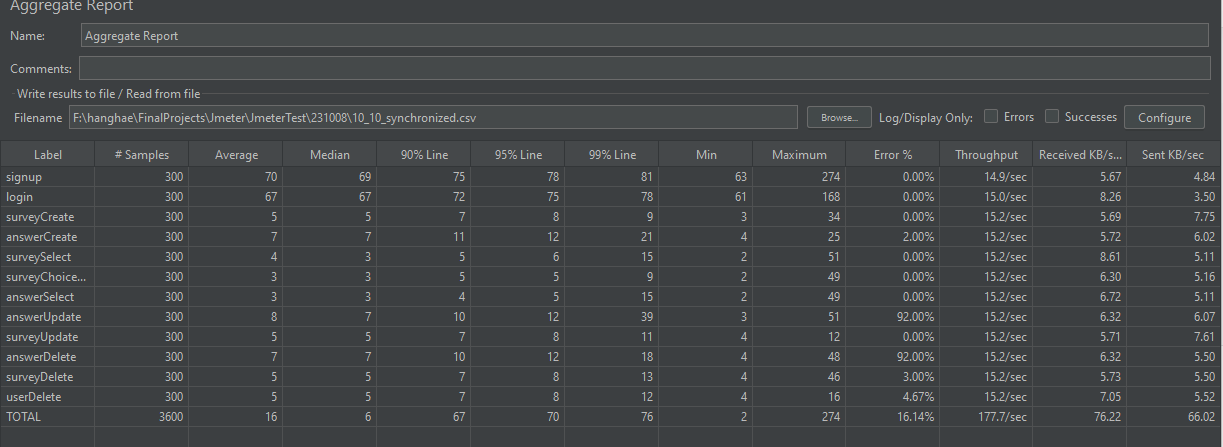This screenshot has height=447, width=1223.
Task: Sort by 99% Line column header
Action: tap(612, 155)
